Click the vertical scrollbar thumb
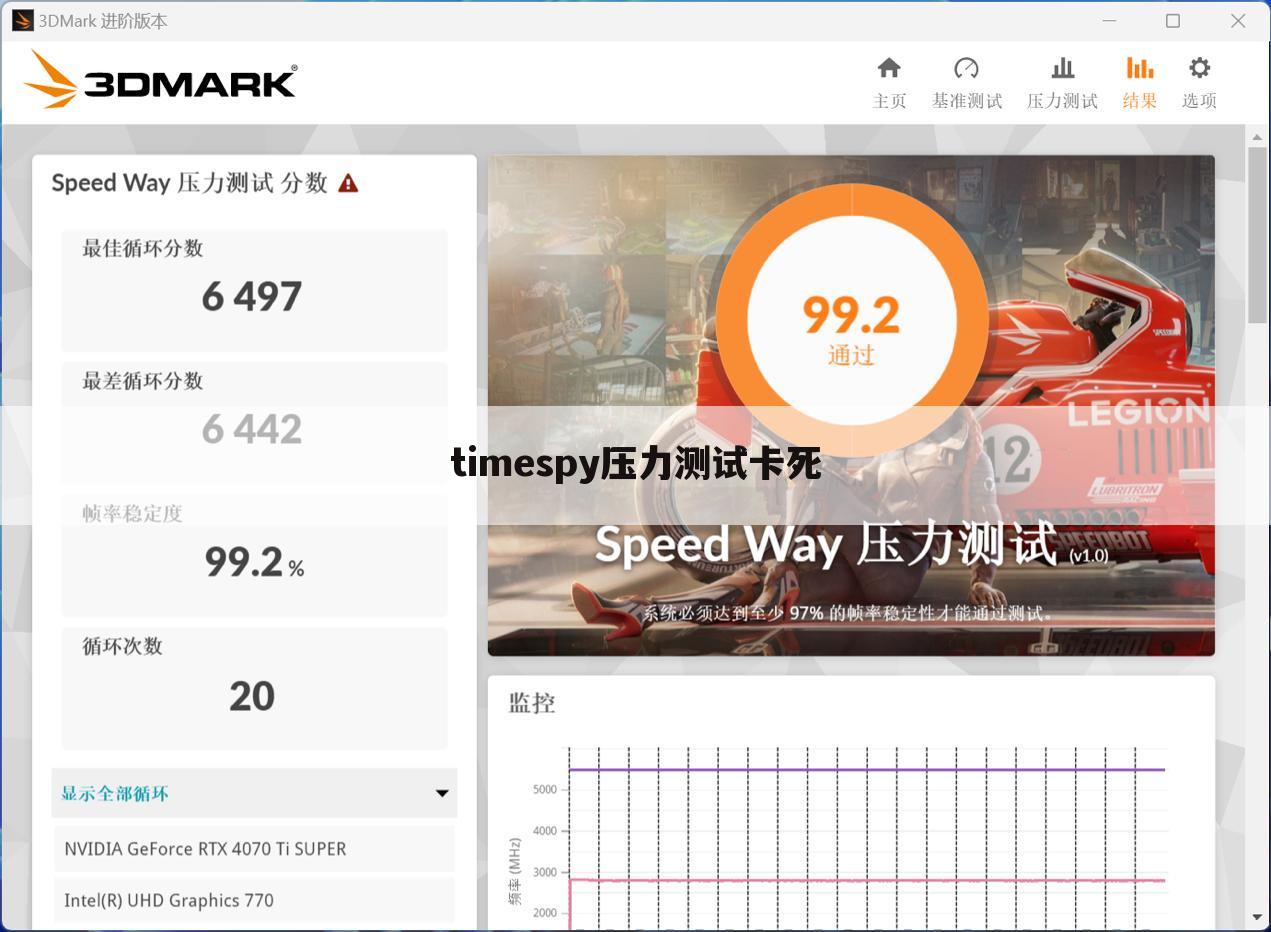 (1257, 235)
